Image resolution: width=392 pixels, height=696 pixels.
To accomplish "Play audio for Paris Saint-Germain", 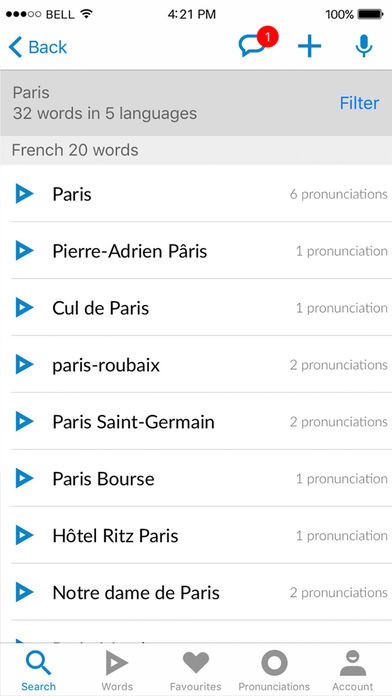I will tap(24, 421).
